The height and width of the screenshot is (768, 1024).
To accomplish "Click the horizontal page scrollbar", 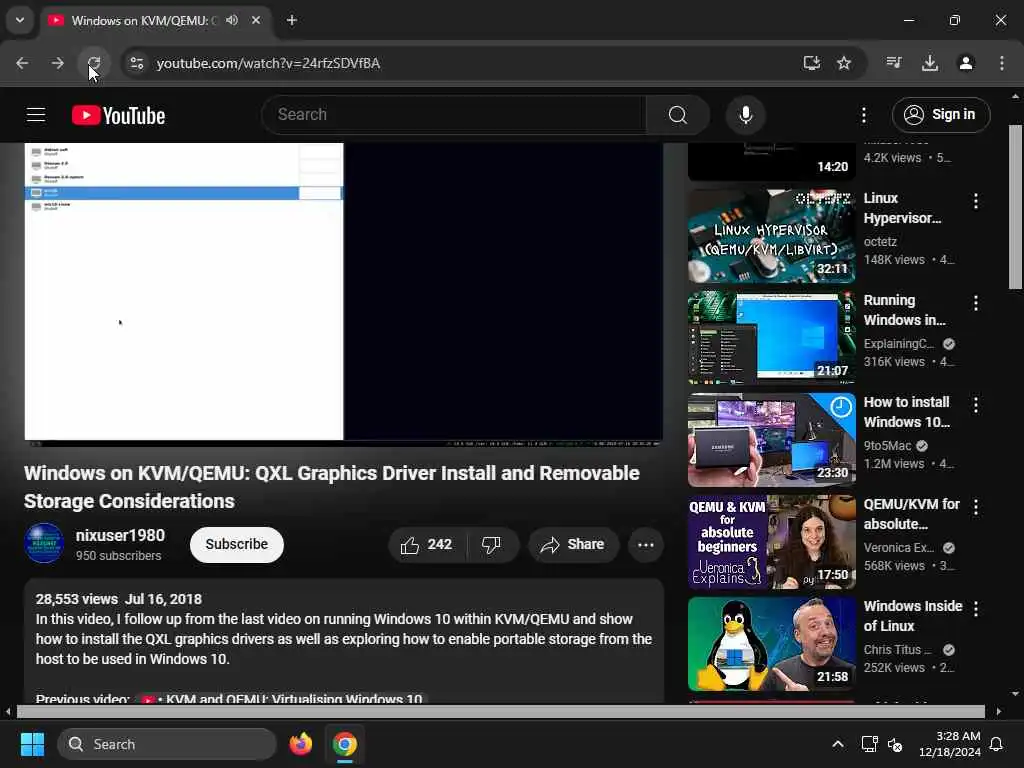I will (500, 711).
